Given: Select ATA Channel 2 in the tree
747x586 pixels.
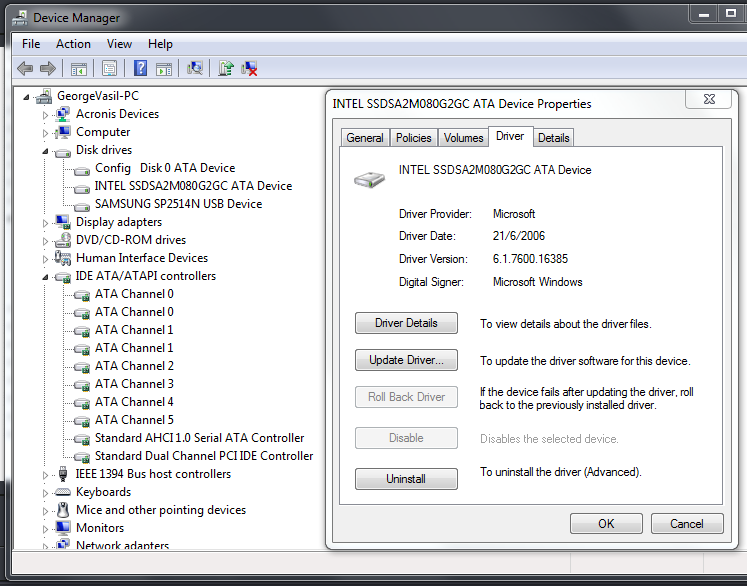Looking at the screenshot, I should [134, 366].
